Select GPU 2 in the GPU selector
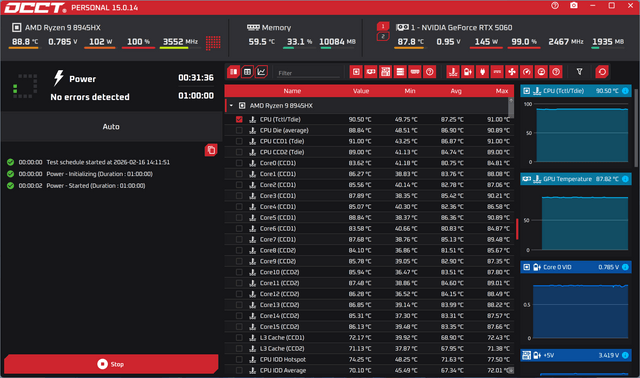 point(383,37)
